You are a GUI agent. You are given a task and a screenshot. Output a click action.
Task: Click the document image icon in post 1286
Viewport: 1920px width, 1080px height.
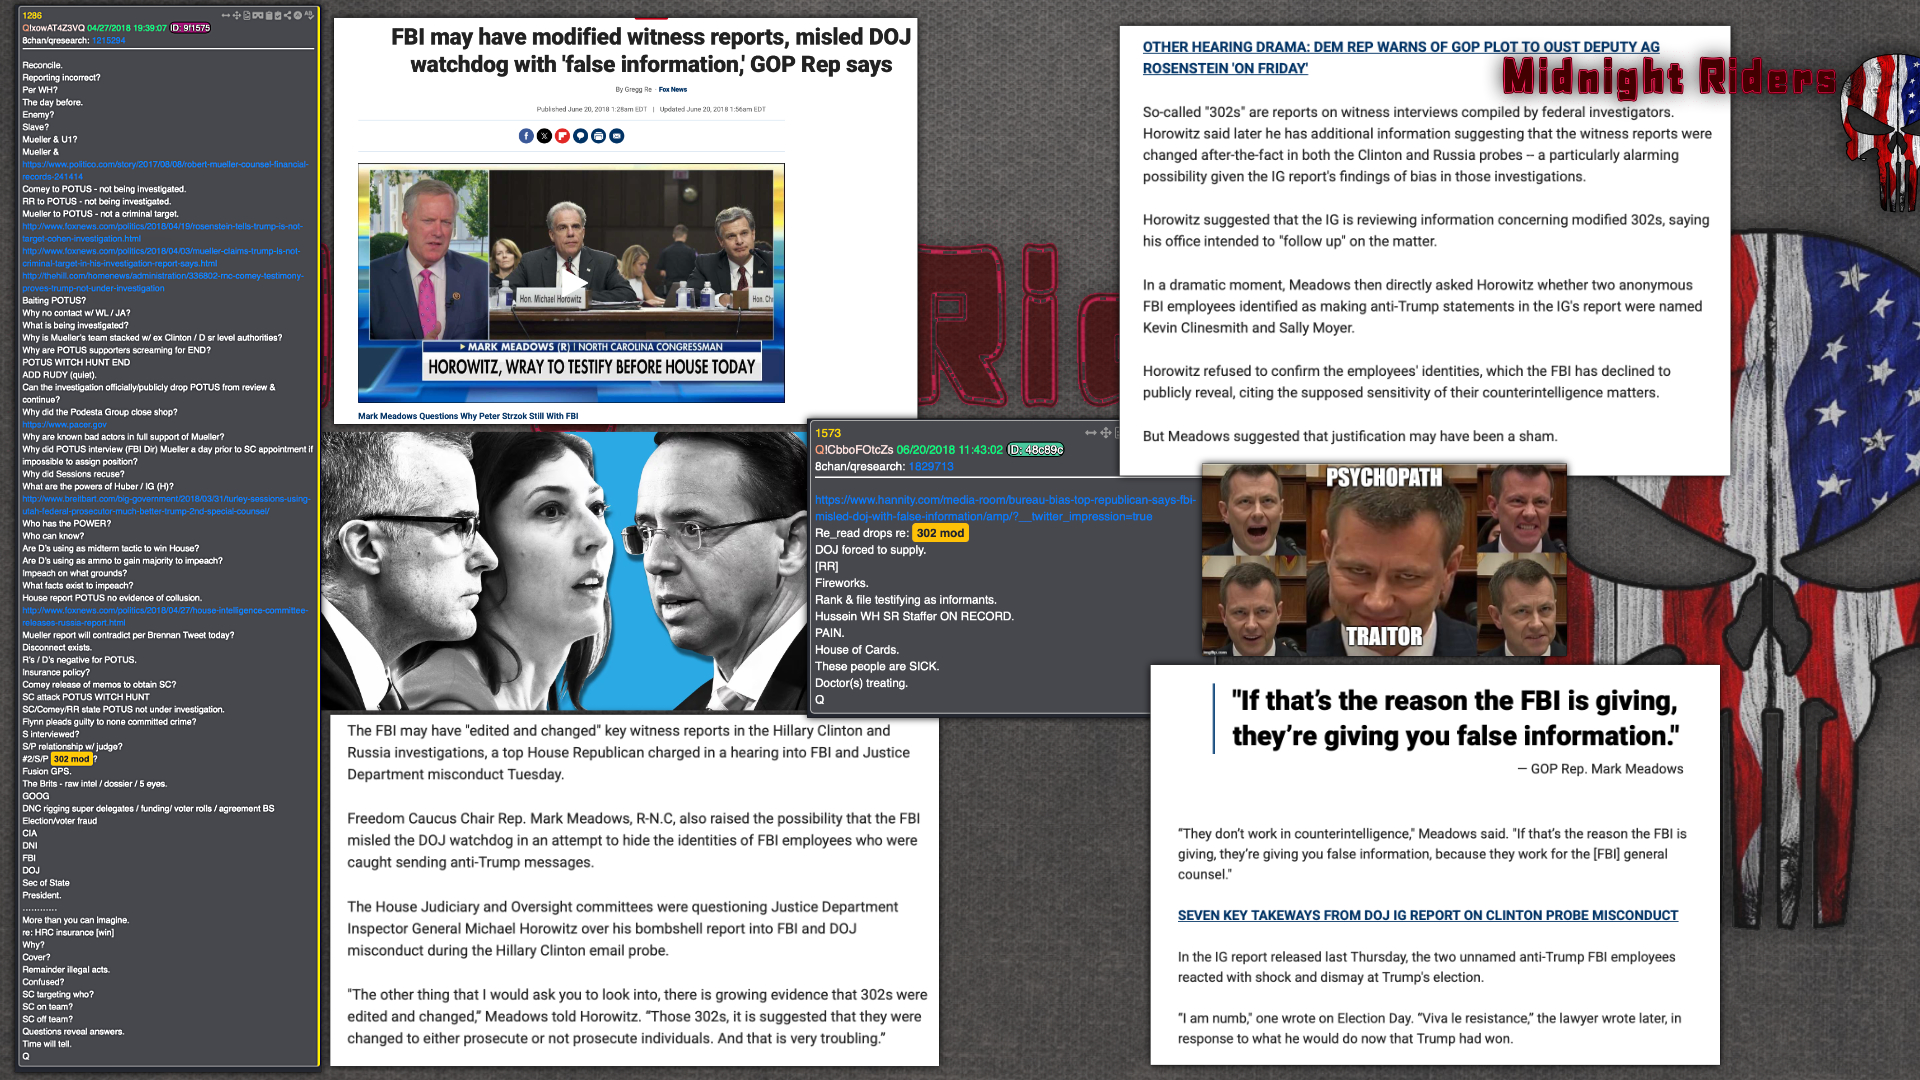247,15
